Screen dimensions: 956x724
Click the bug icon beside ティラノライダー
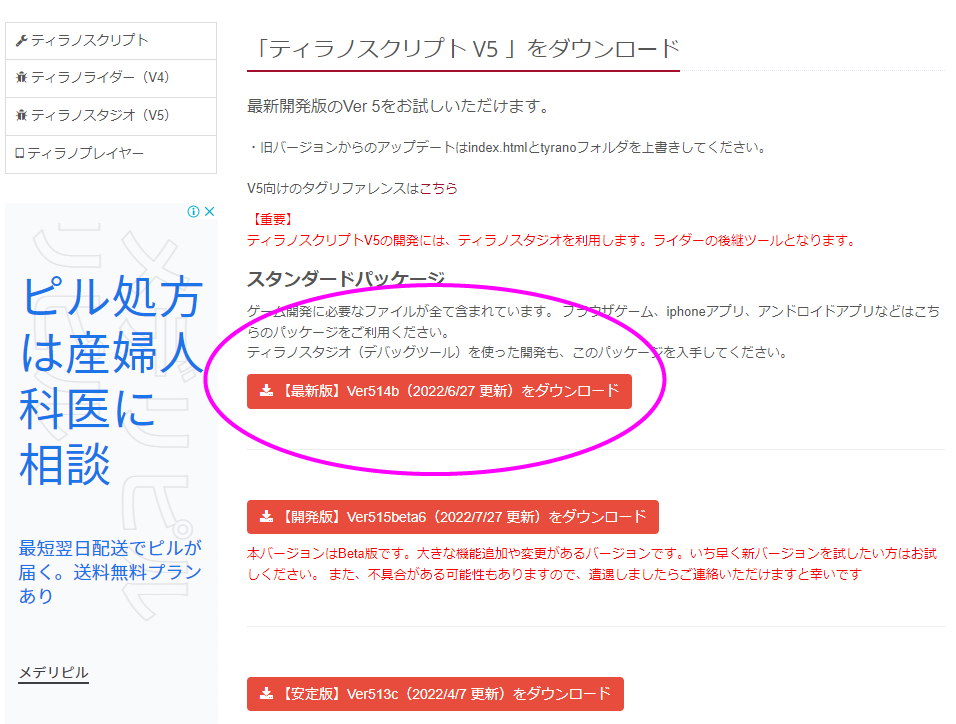click(x=21, y=77)
